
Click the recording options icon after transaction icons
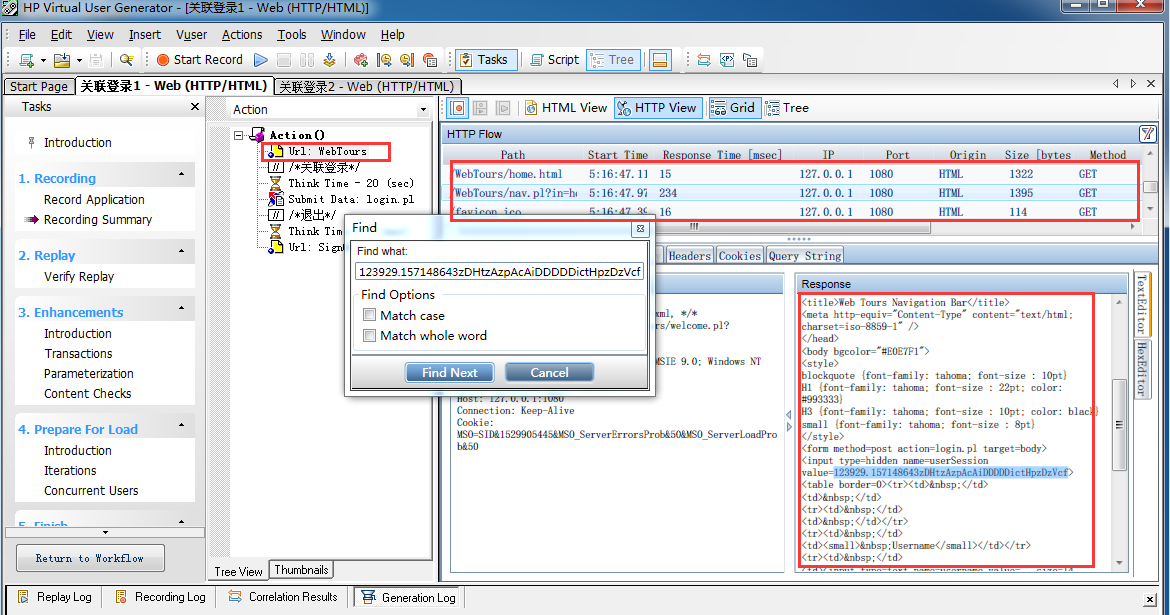[430, 60]
